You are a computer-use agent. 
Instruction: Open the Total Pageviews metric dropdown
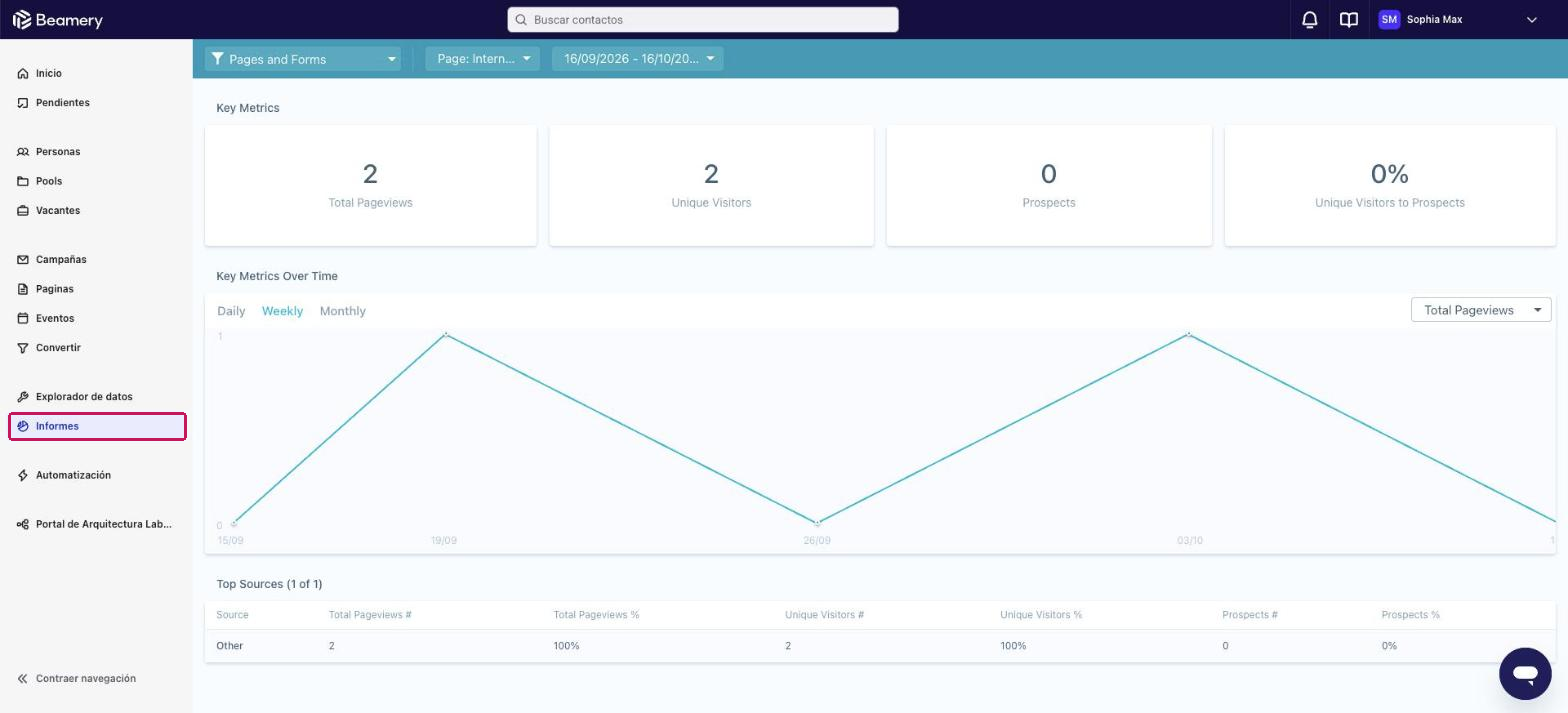1481,310
